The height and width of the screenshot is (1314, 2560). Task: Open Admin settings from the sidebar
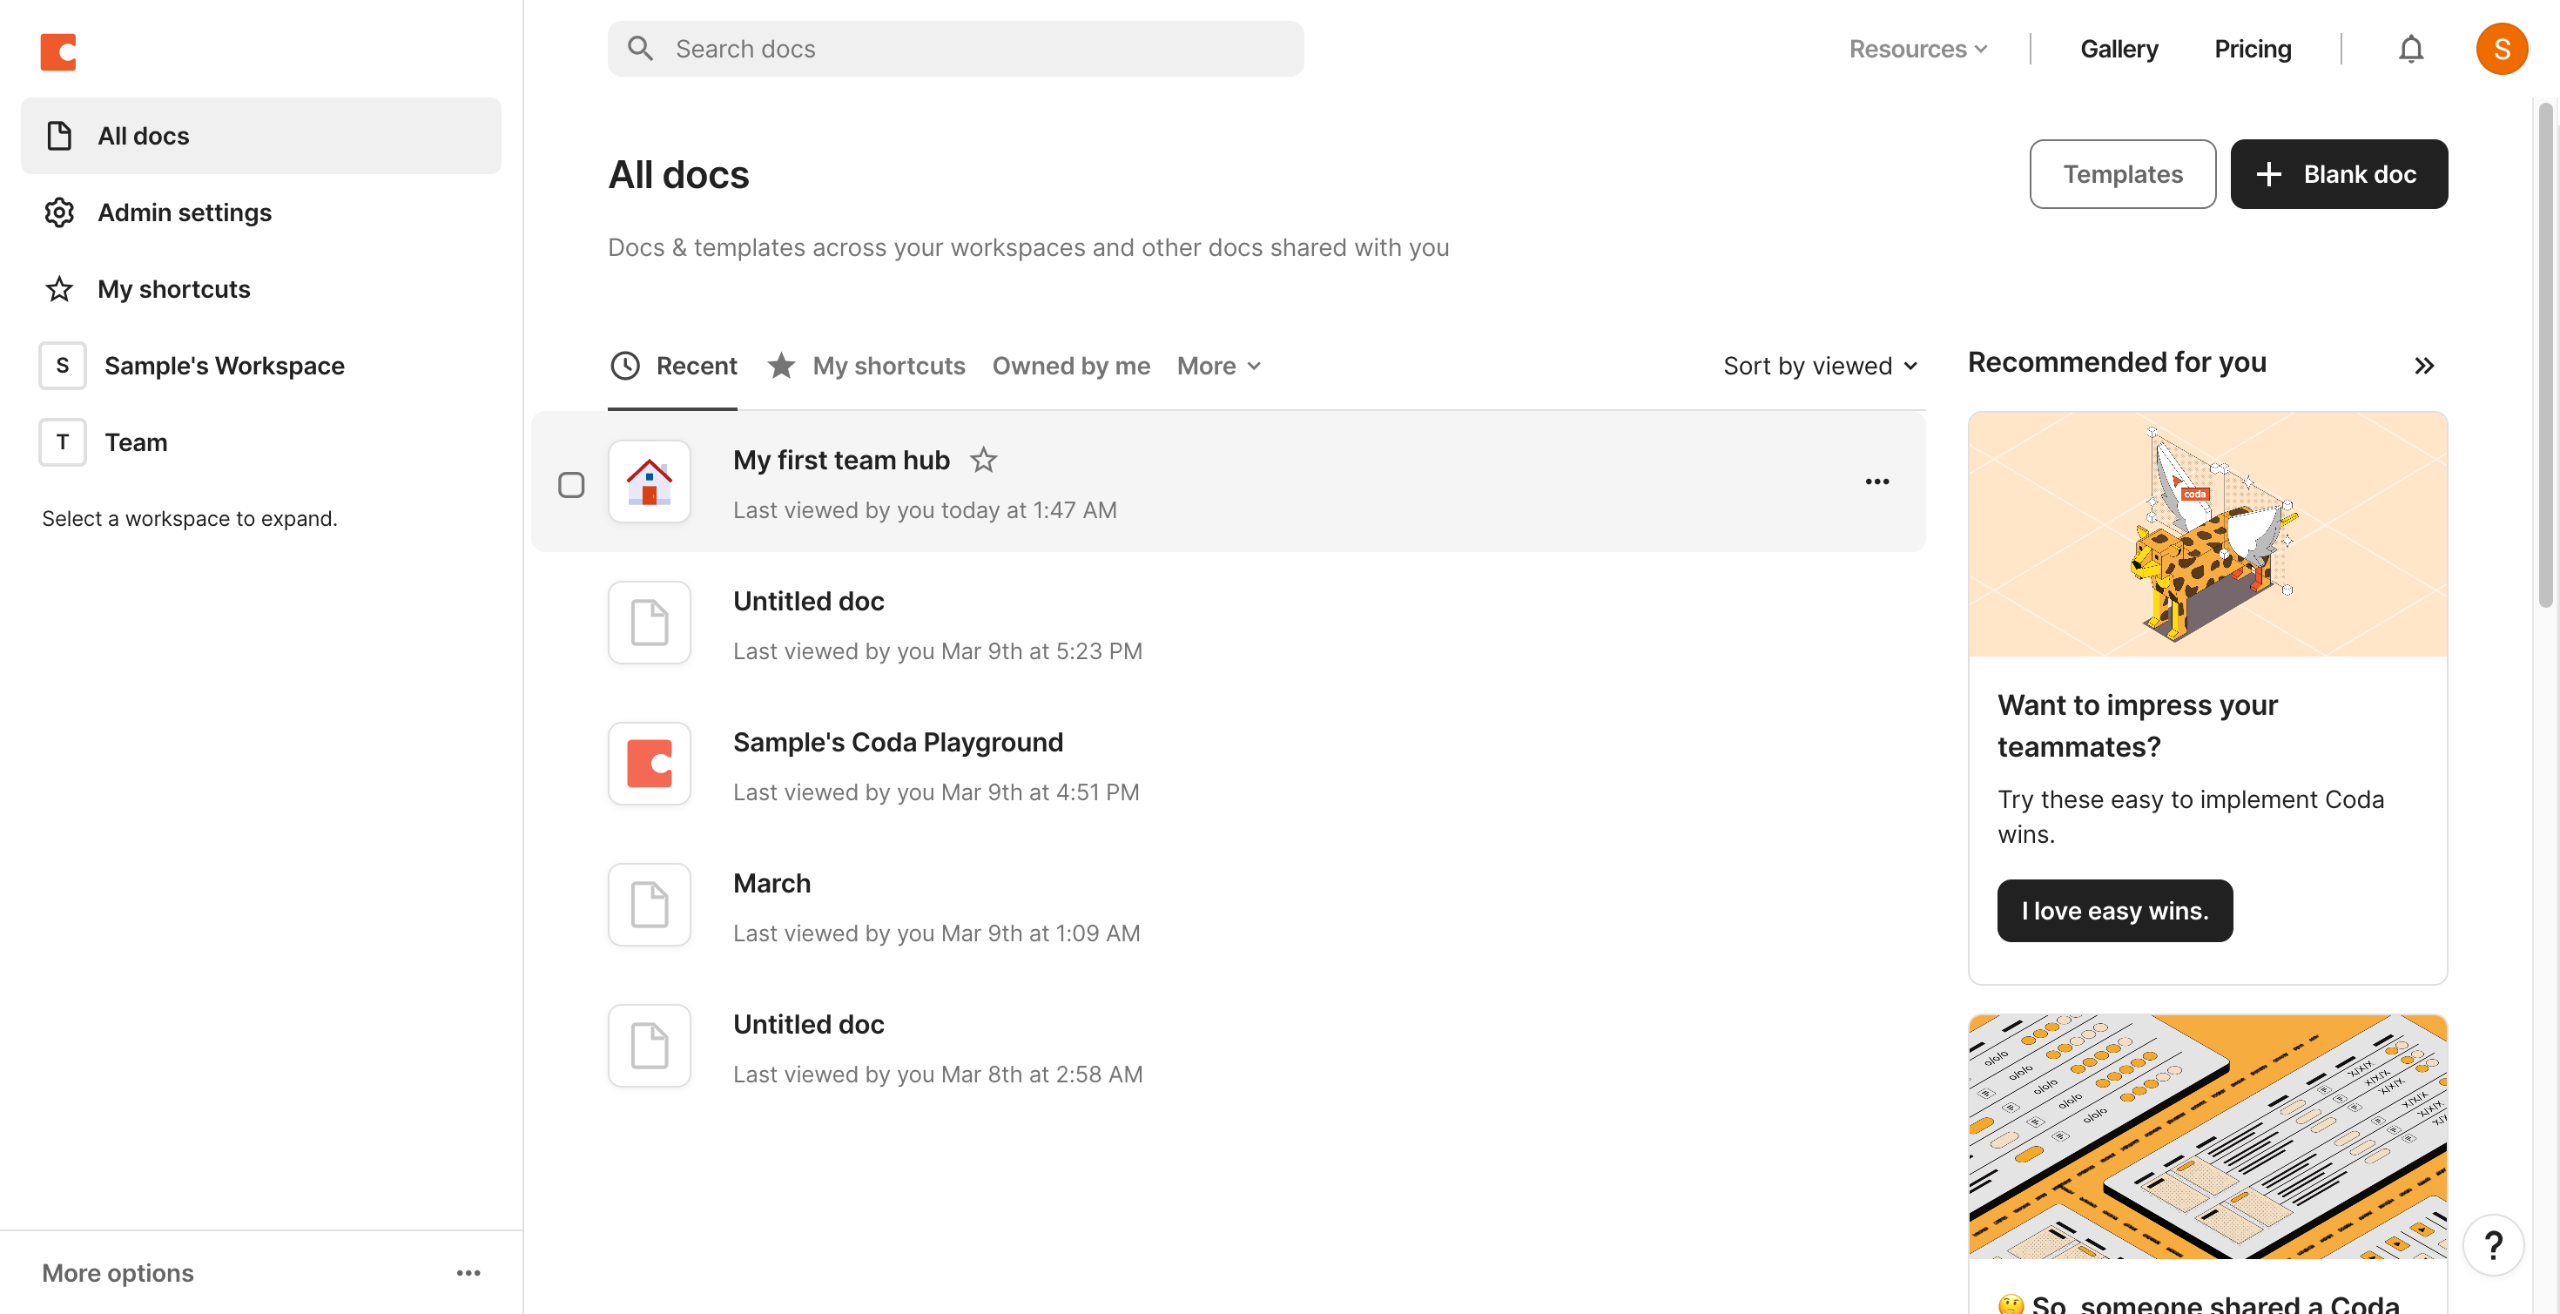coord(184,212)
